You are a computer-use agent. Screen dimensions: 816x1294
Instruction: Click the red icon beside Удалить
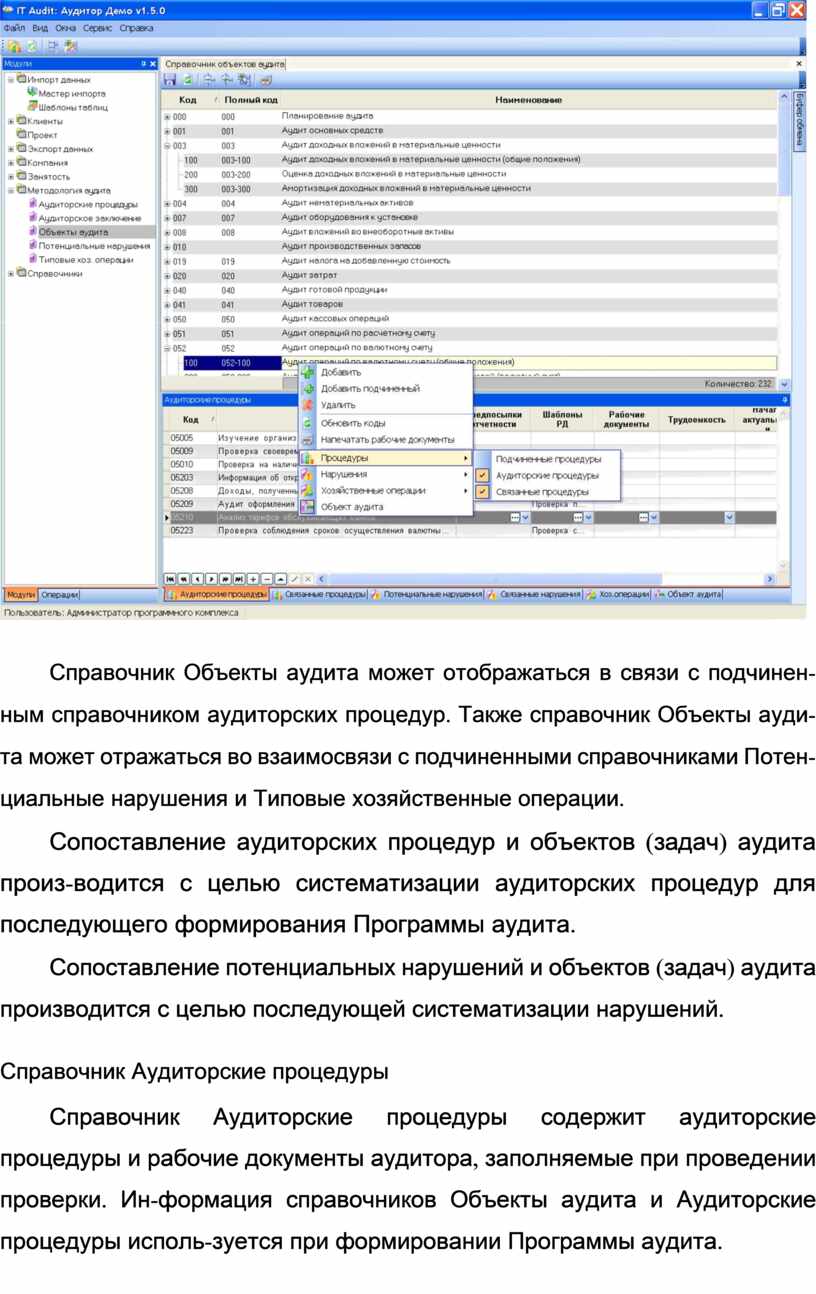[308, 405]
